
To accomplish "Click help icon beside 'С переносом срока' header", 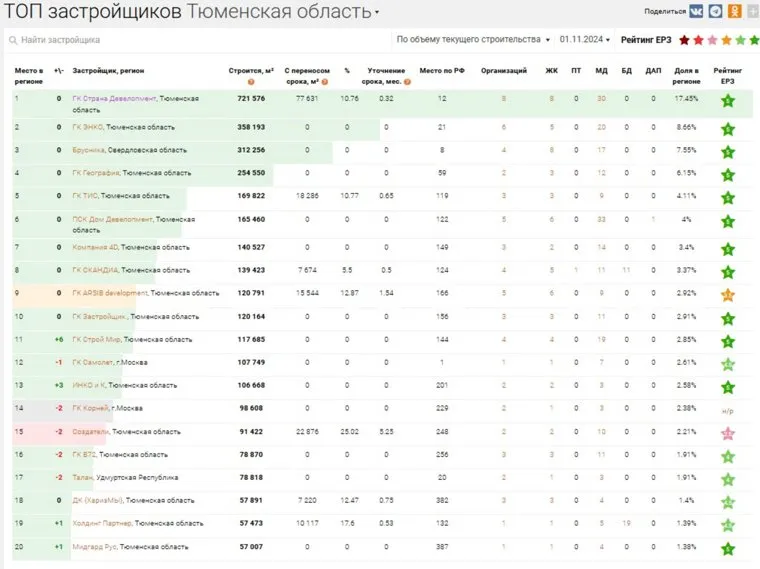I will click(323, 82).
